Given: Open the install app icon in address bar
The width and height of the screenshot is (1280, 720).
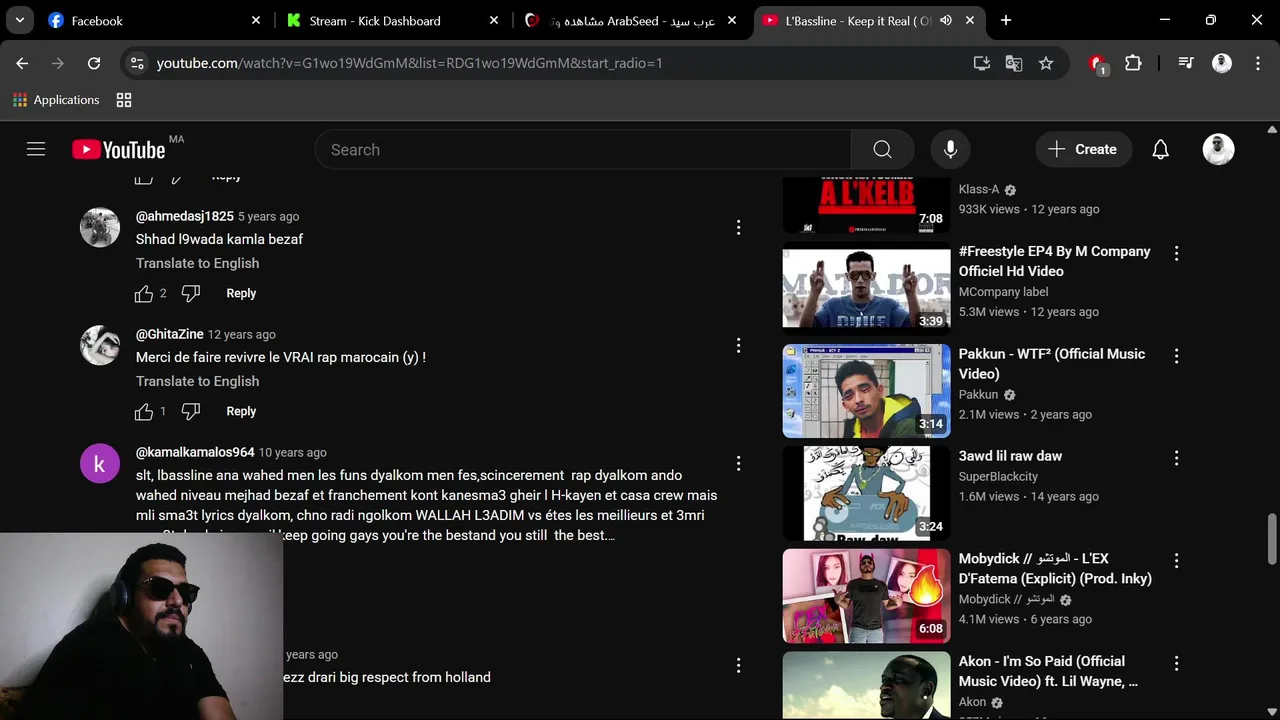Looking at the screenshot, I should pyautogui.click(x=982, y=63).
